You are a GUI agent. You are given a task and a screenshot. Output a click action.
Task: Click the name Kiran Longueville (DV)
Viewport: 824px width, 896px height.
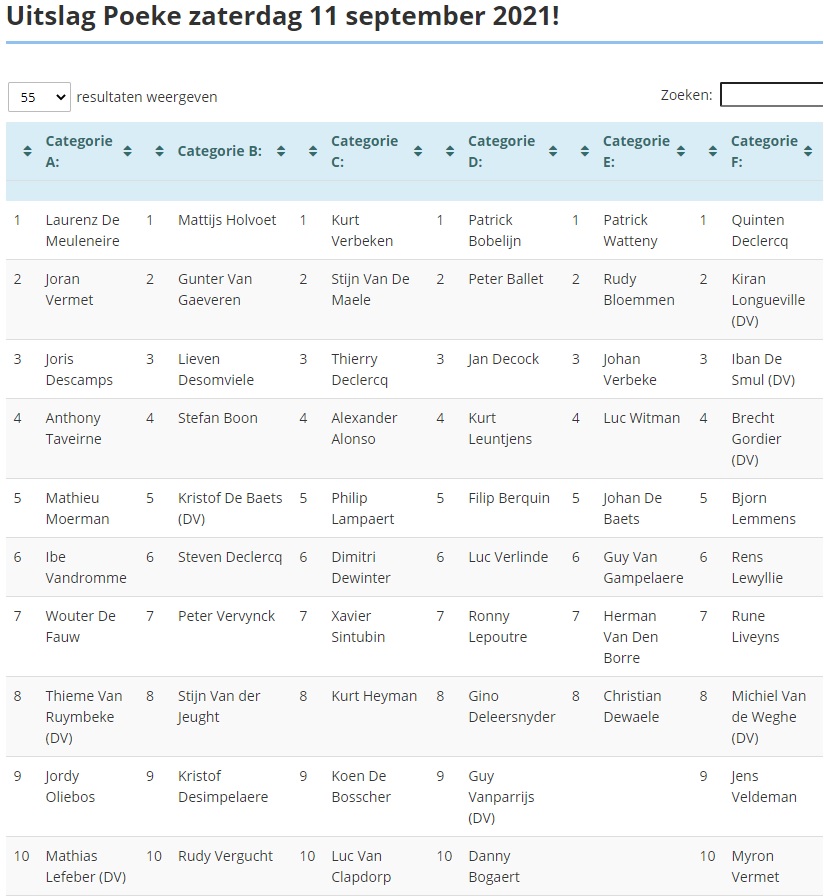tap(768, 300)
